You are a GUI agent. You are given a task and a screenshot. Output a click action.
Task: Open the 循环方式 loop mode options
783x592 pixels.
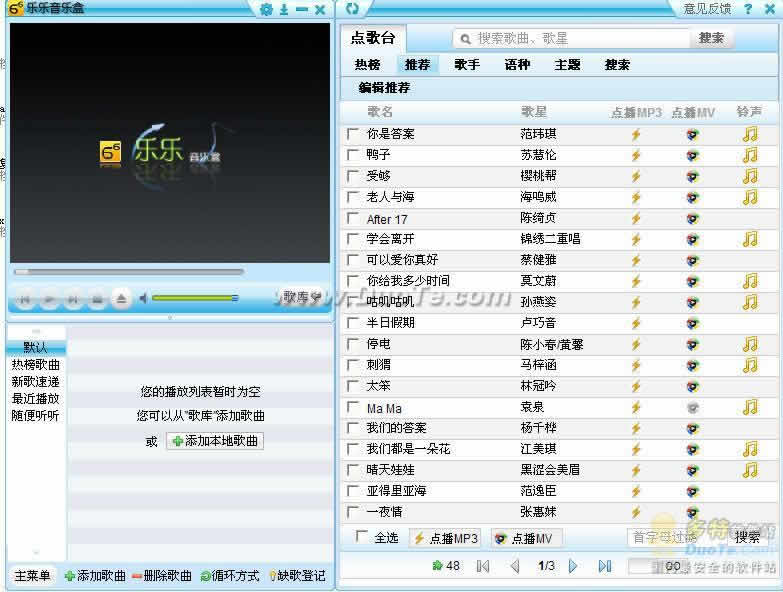point(230,576)
